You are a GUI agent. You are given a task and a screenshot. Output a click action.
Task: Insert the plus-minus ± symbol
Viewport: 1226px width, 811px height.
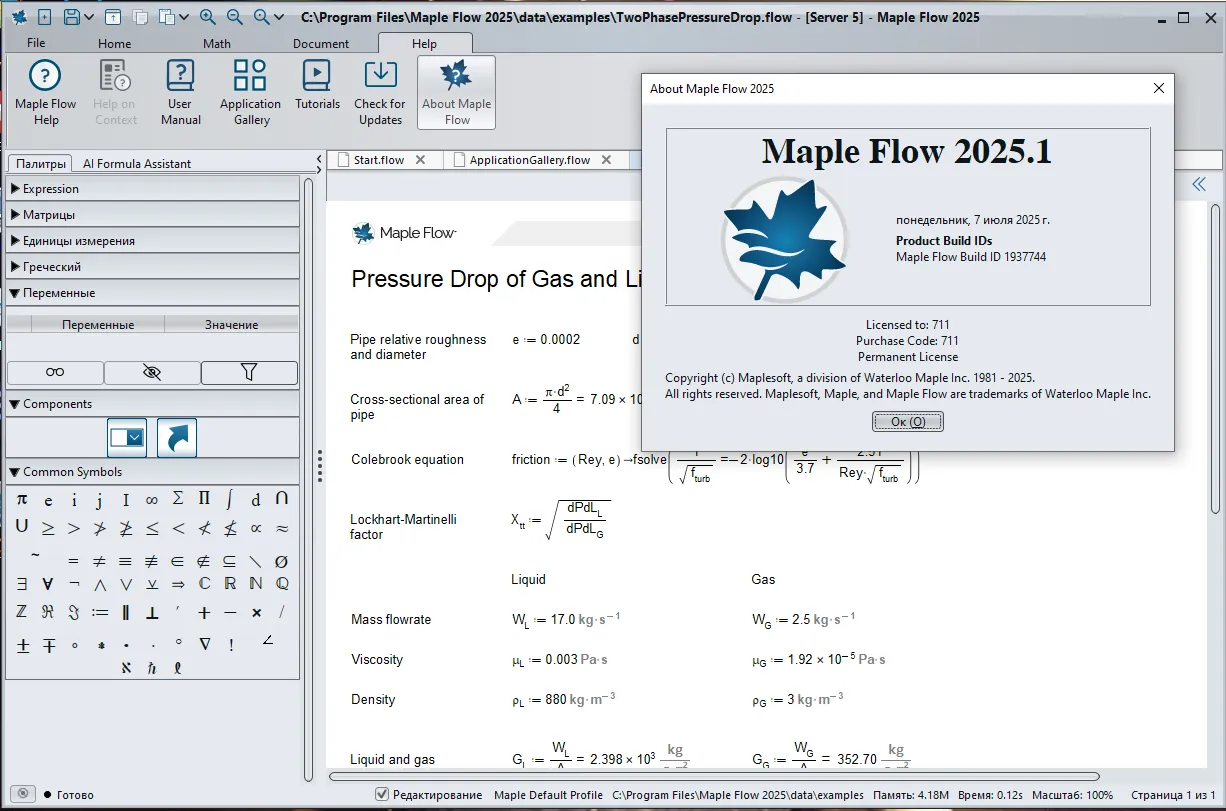coord(22,645)
